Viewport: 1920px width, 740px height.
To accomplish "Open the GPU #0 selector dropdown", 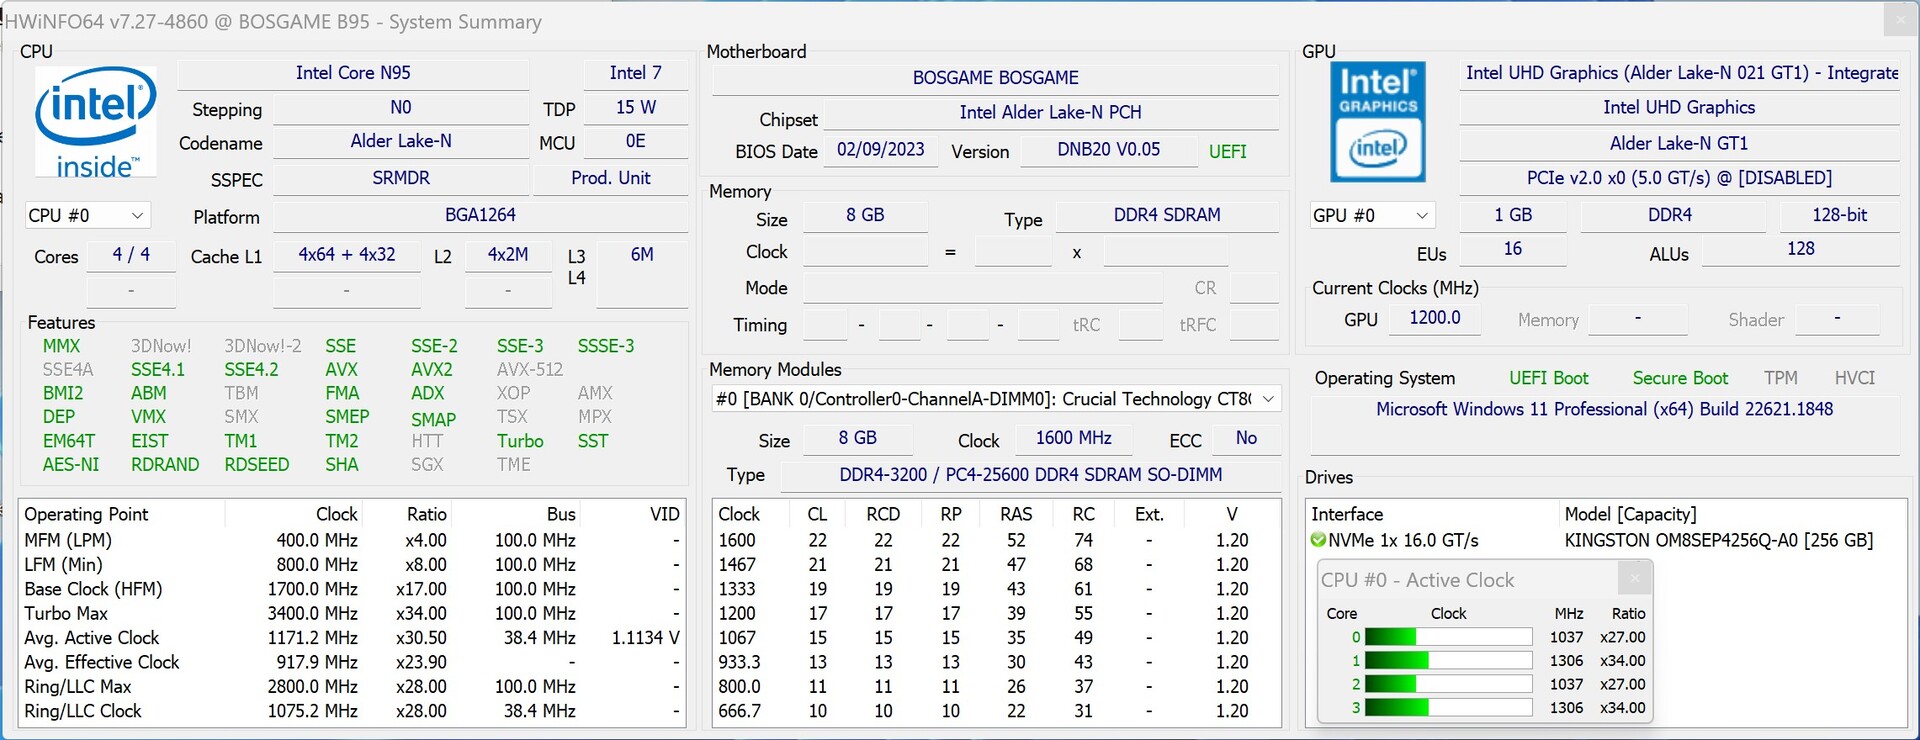I will point(1372,215).
